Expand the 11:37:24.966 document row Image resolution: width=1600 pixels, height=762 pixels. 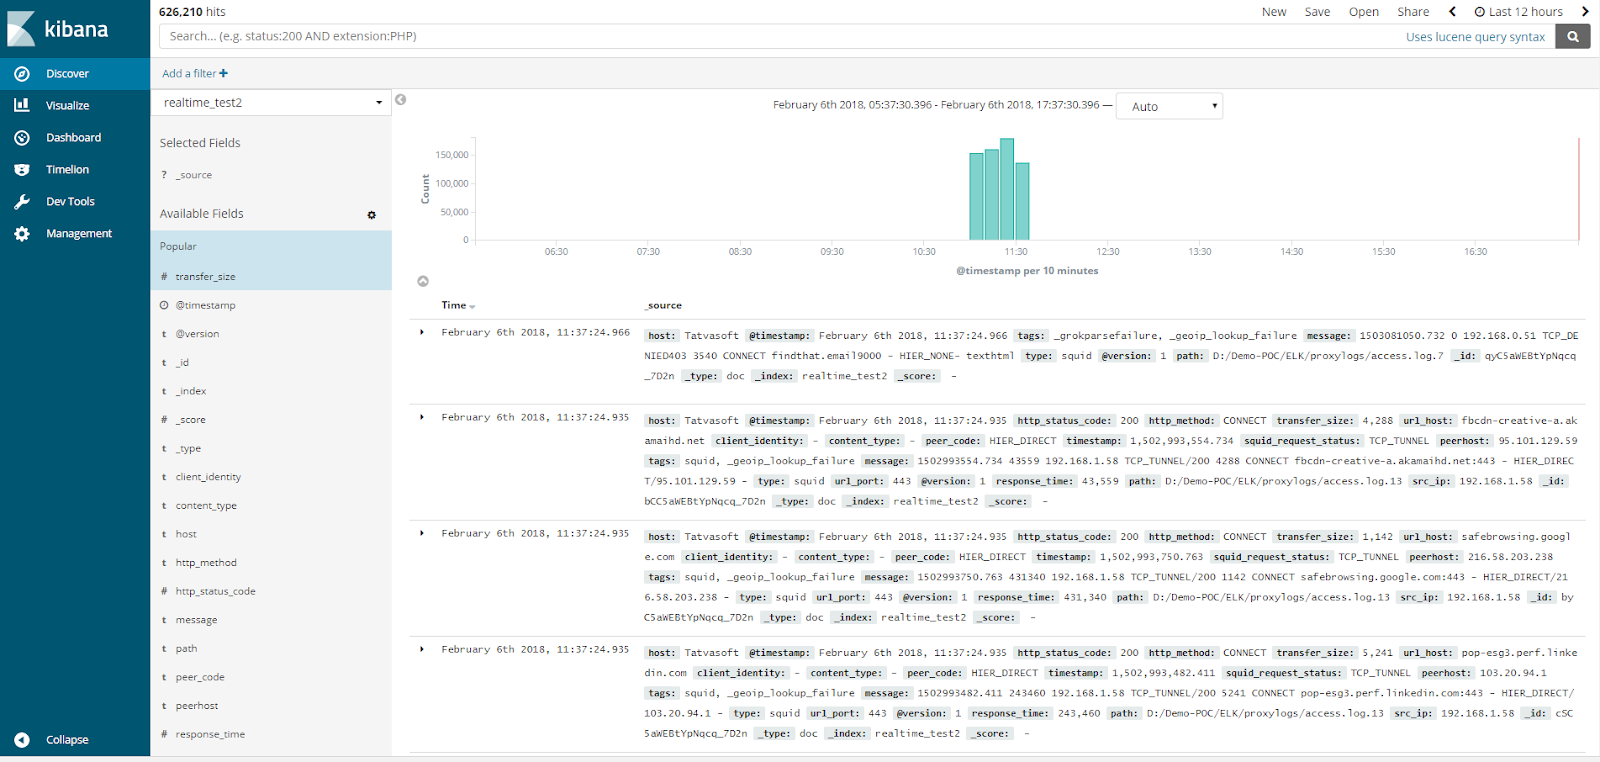click(x=422, y=332)
